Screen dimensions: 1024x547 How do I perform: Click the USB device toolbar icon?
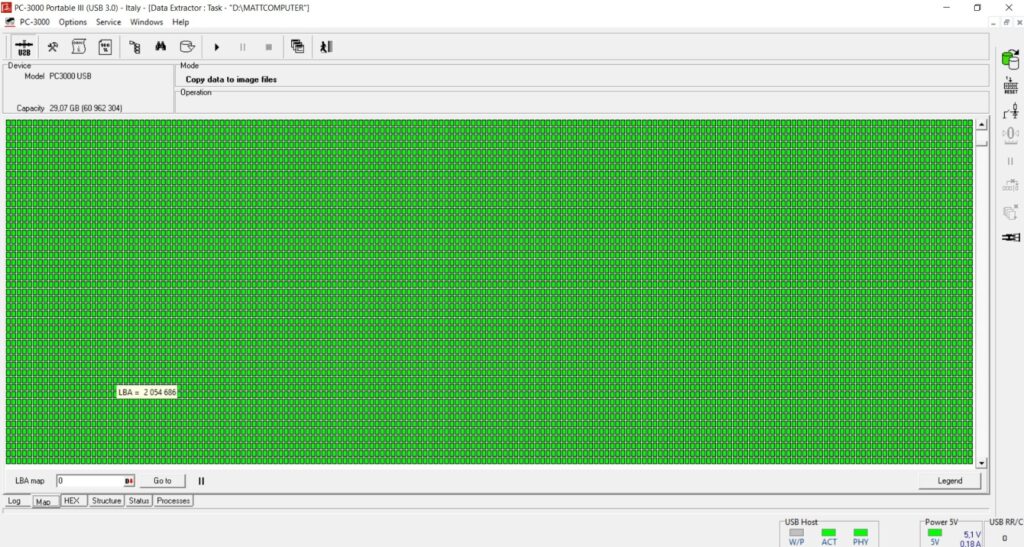(x=24, y=47)
